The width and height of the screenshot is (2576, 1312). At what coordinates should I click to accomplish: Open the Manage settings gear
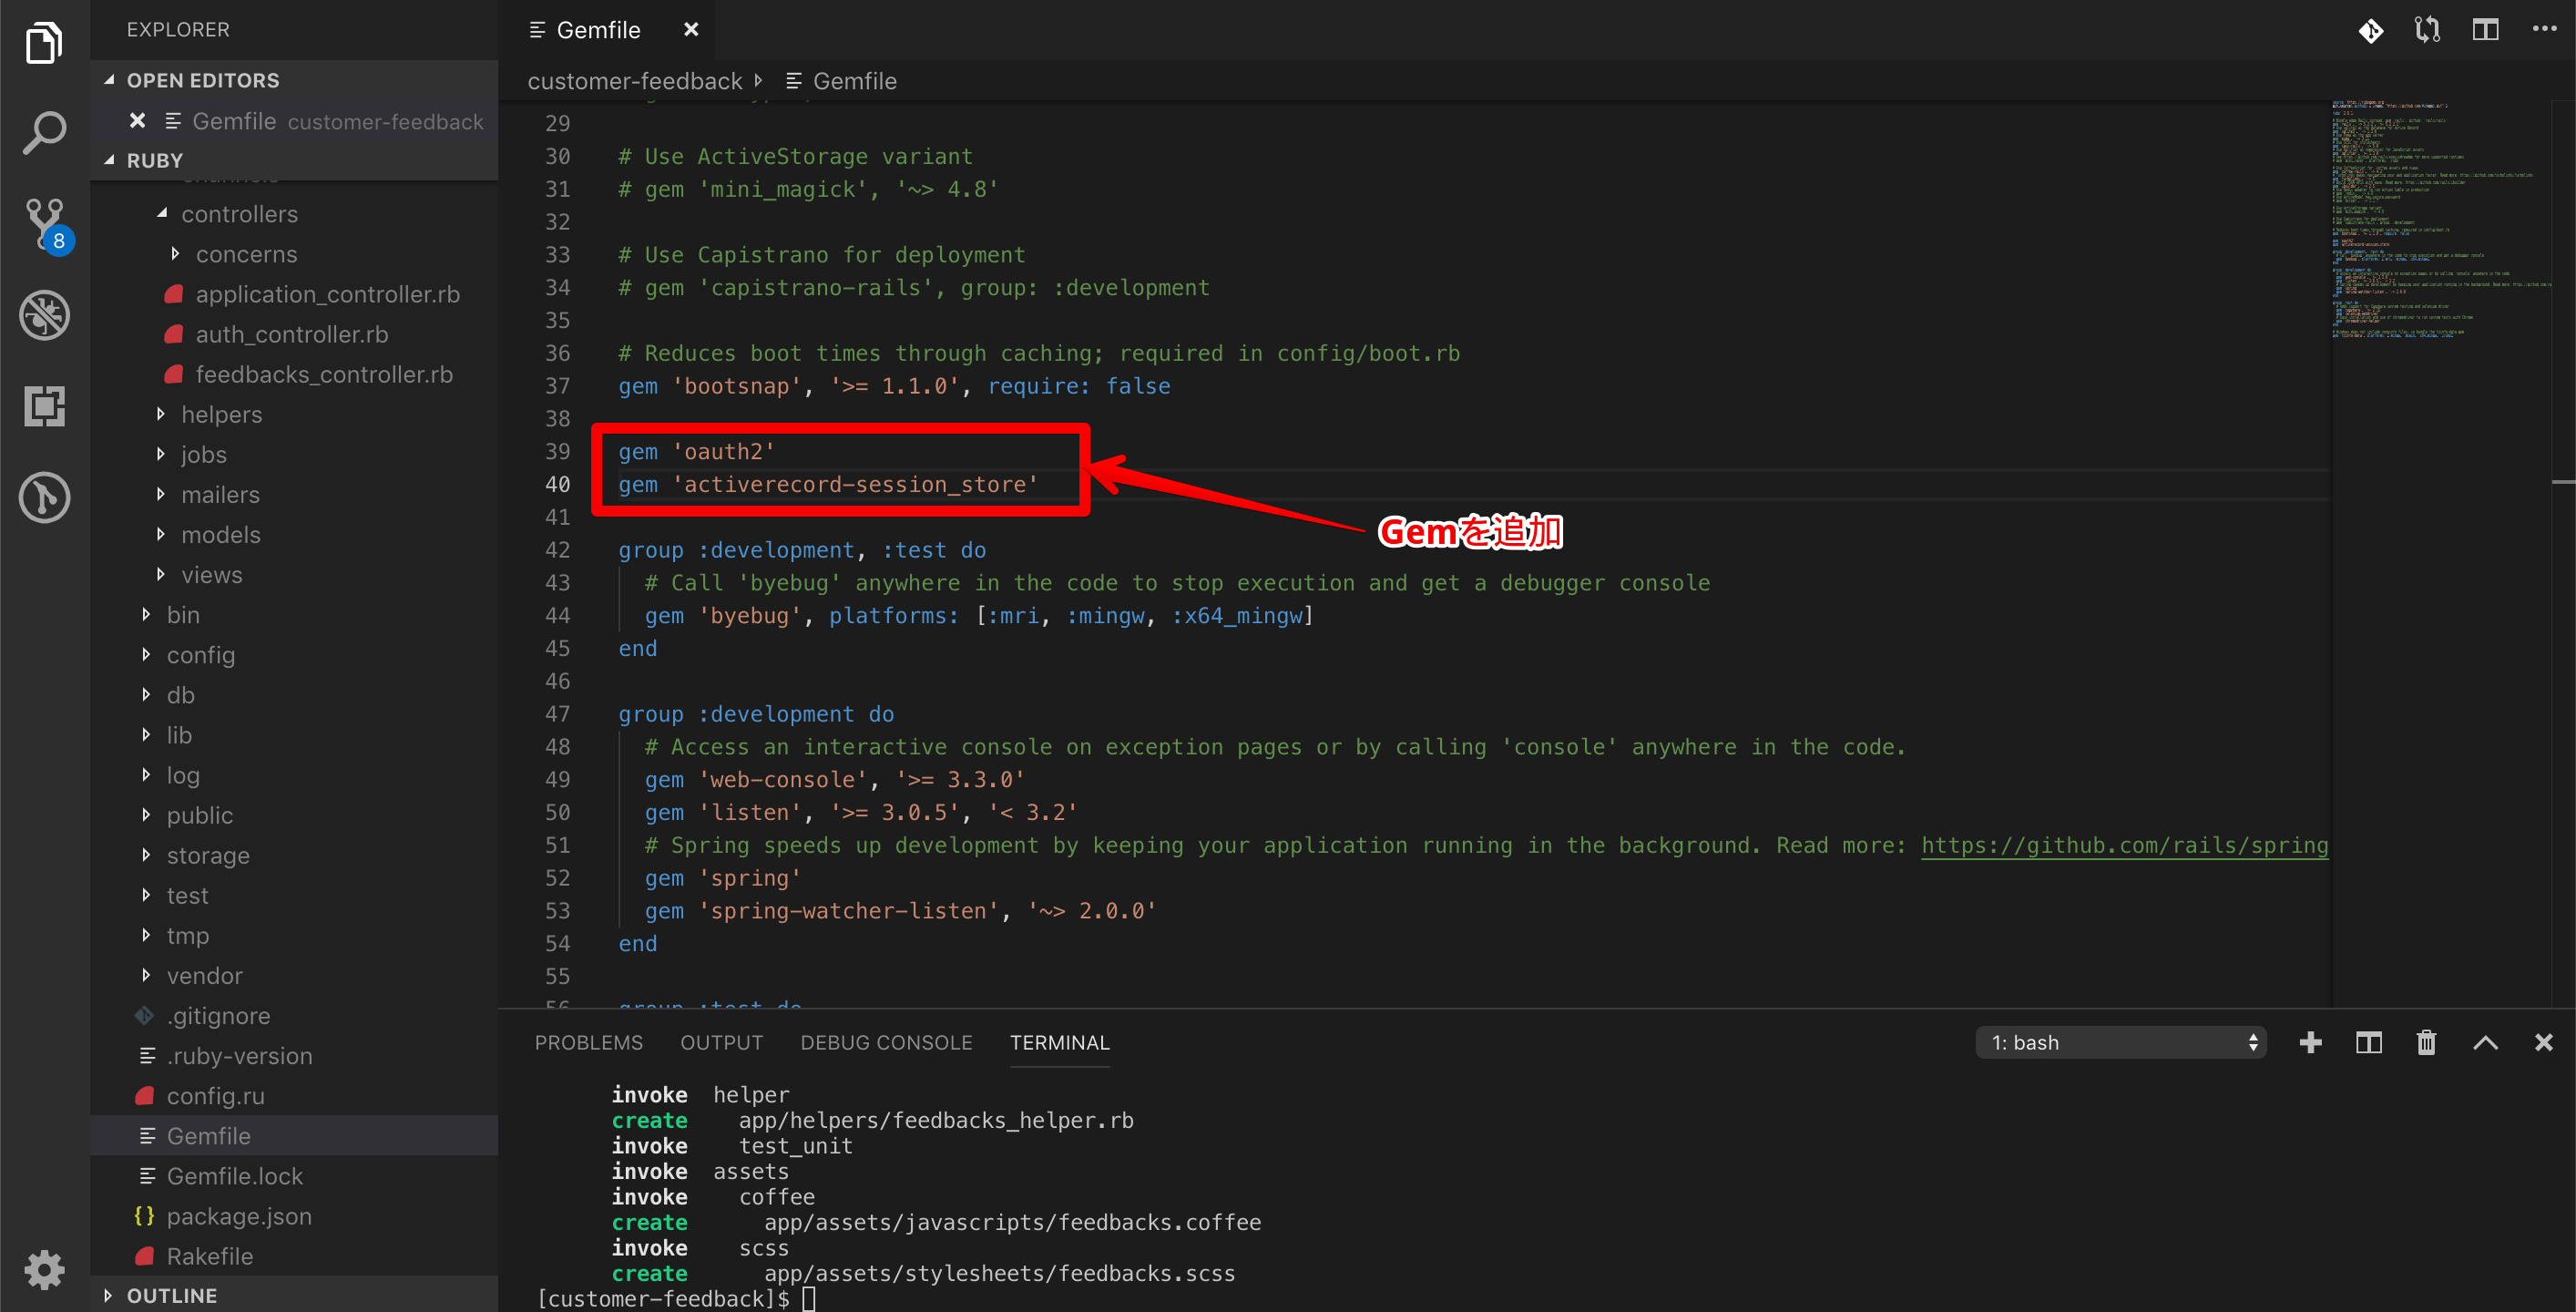(x=44, y=1270)
